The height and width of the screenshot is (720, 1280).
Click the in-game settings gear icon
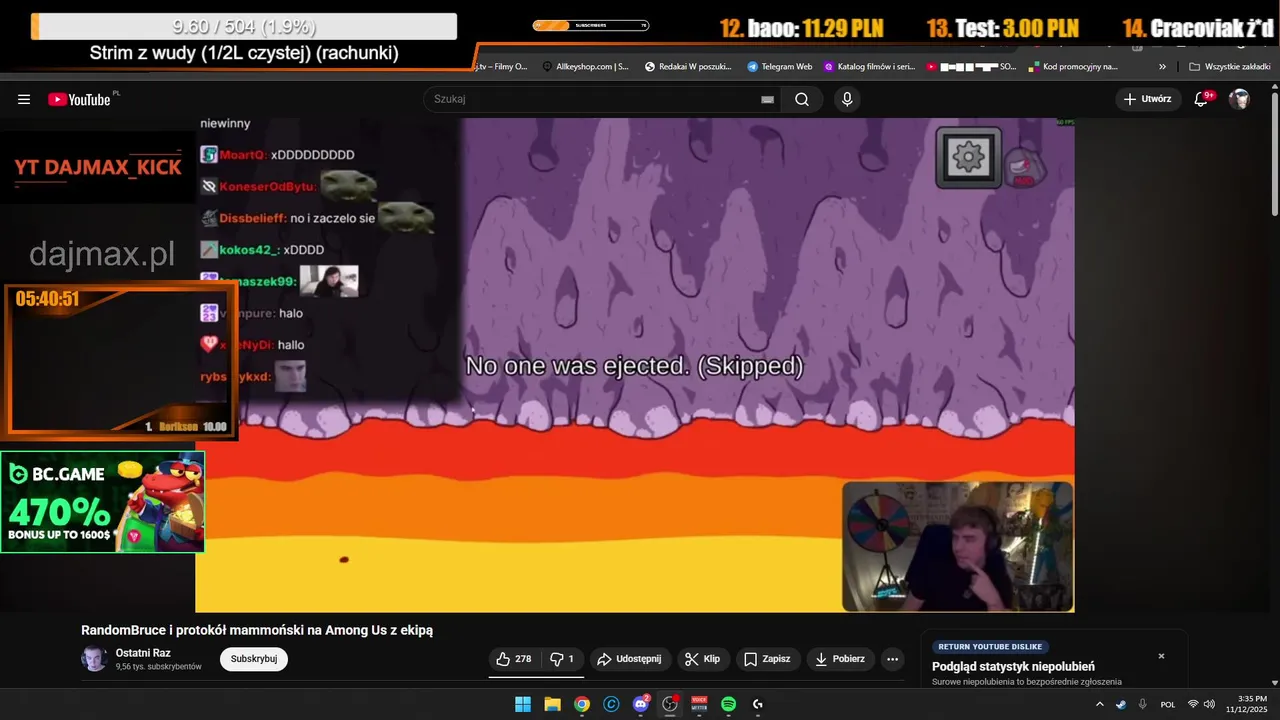point(968,157)
